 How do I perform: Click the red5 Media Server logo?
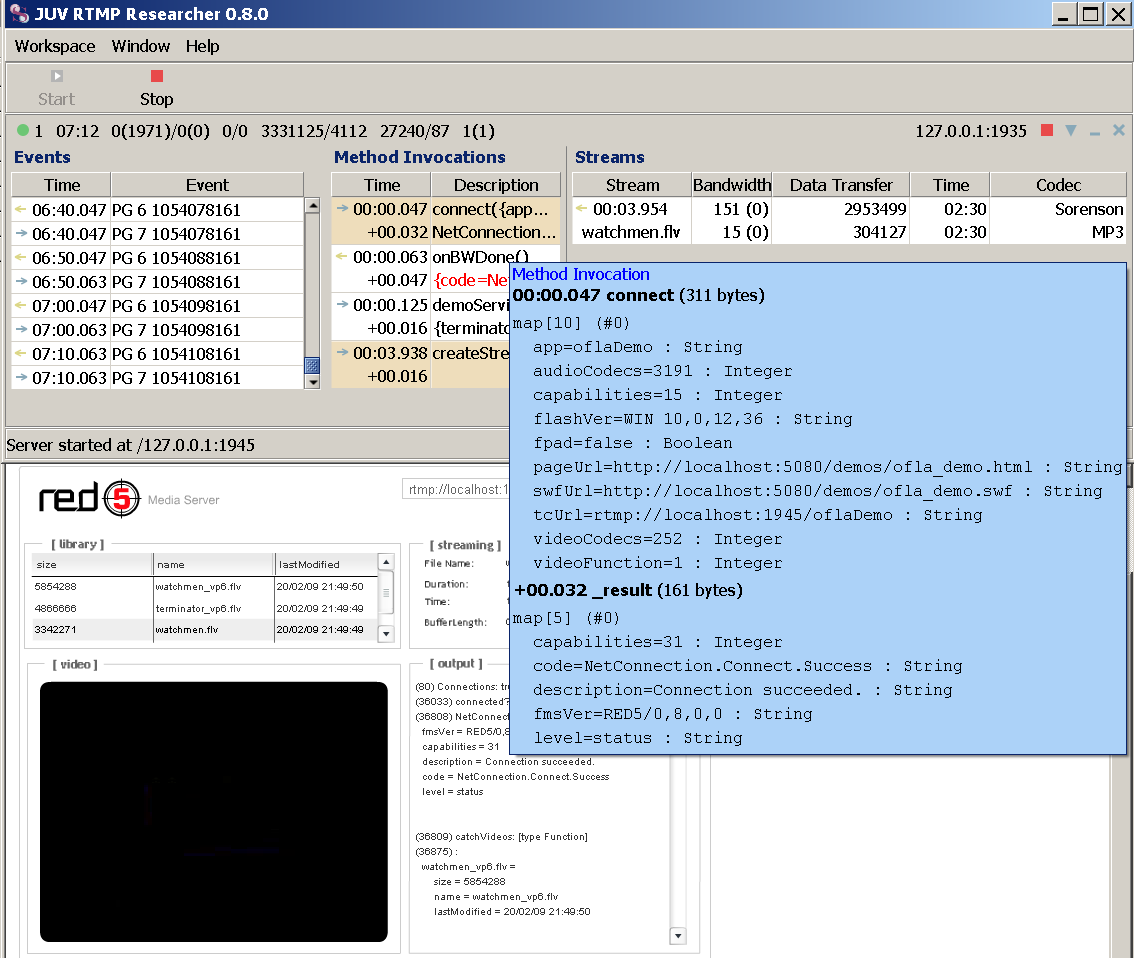click(128, 498)
